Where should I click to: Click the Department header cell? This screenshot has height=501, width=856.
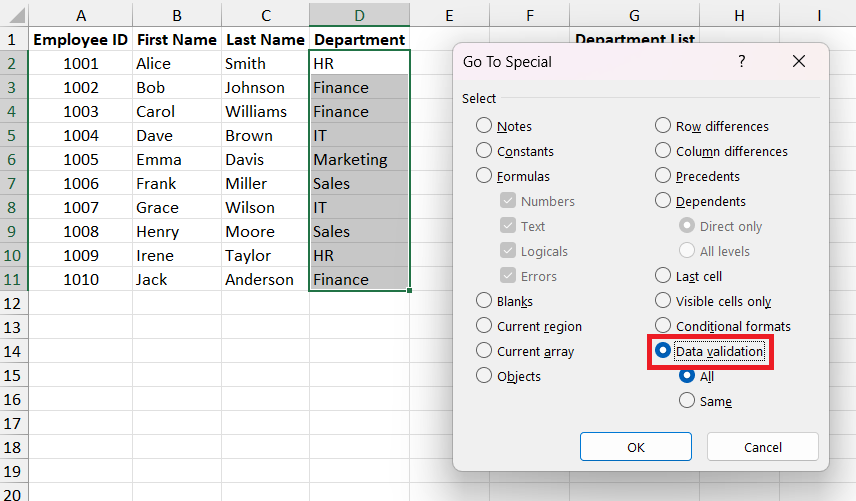[359, 39]
